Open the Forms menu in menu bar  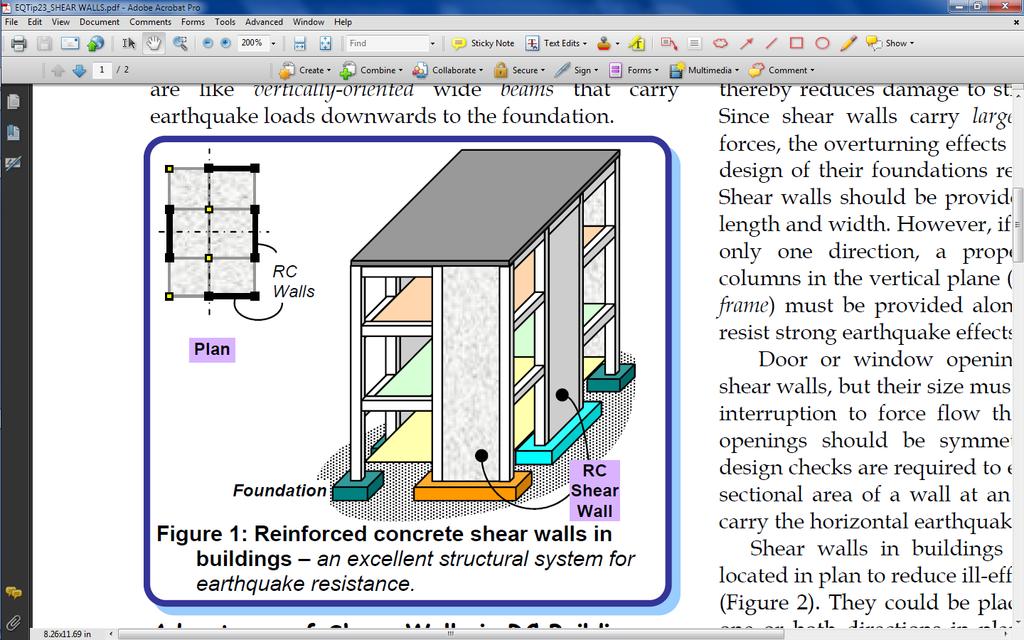click(193, 22)
